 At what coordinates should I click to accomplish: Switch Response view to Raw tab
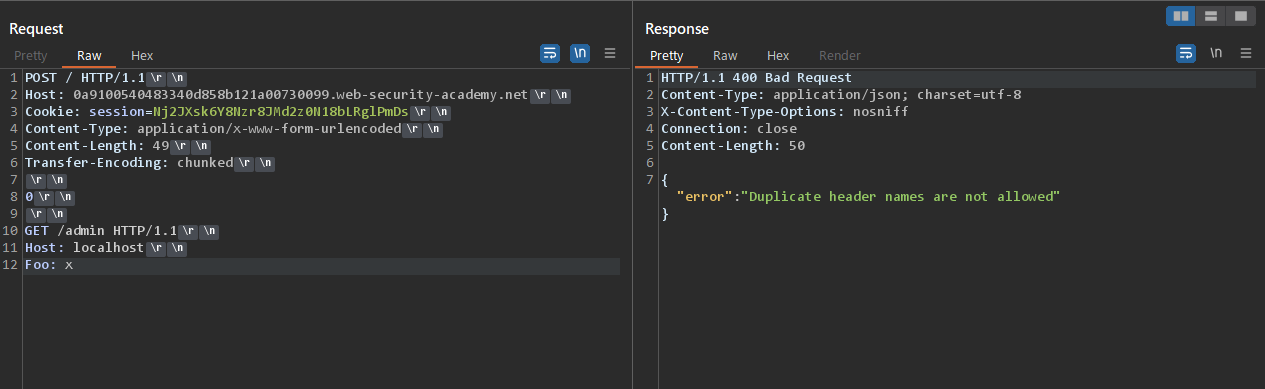tap(725, 55)
